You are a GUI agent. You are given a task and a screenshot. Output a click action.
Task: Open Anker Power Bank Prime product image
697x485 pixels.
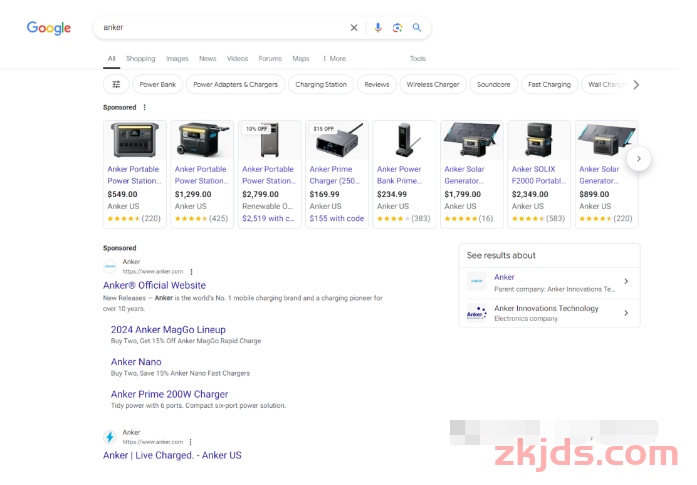point(405,140)
